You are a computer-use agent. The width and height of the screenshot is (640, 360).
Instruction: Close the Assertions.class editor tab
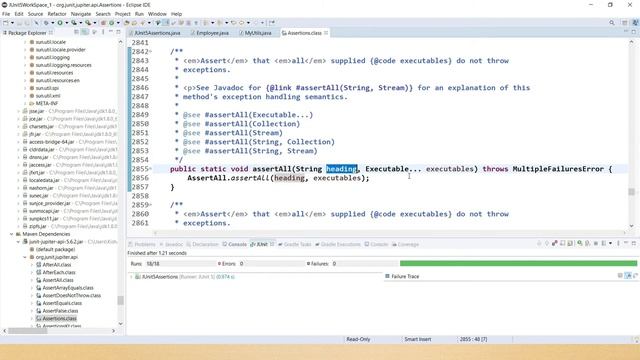(326, 33)
